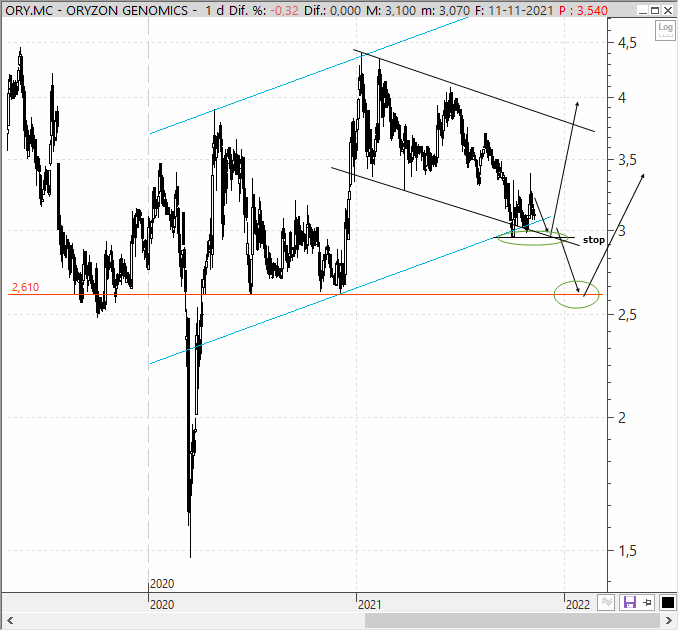Open the black color swatch

tap(667, 602)
